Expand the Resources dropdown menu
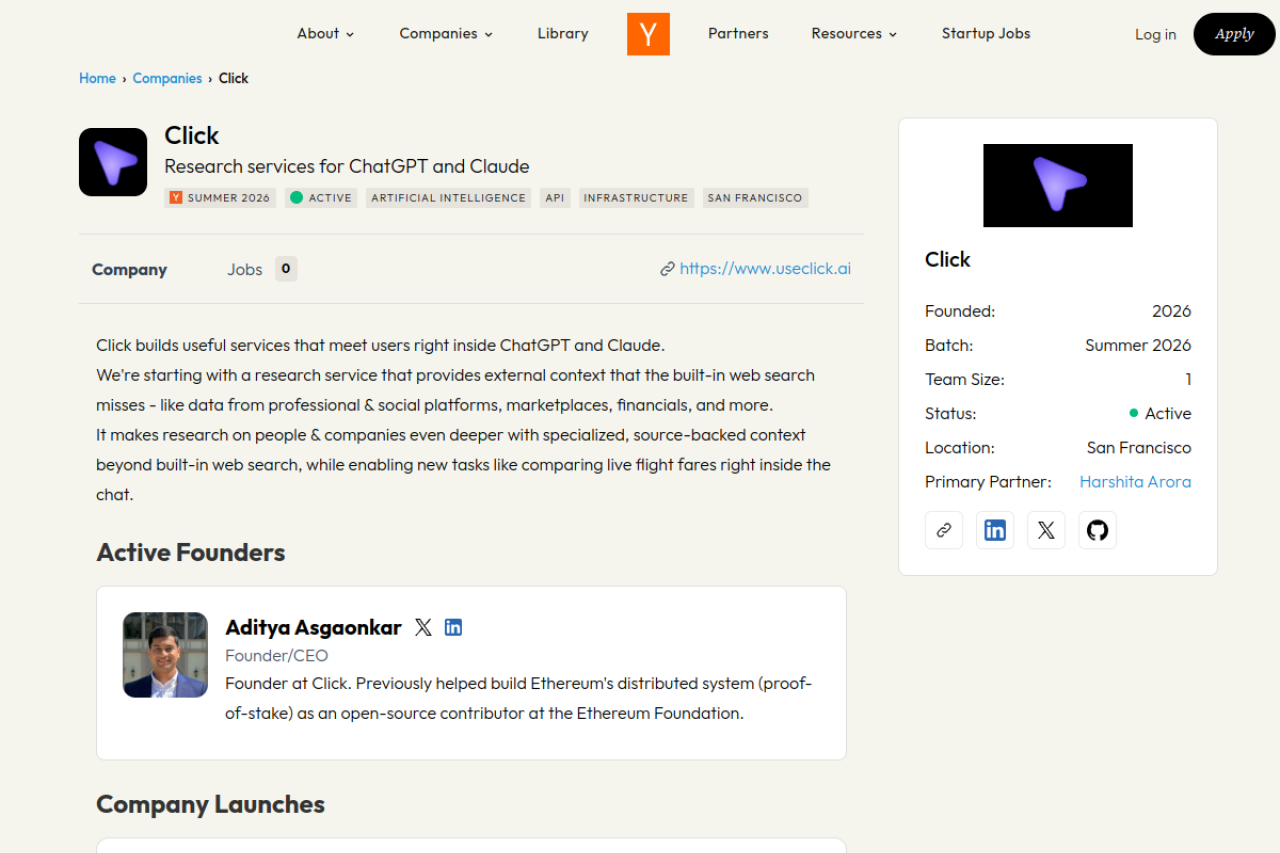The image size is (1280, 853). 855,34
